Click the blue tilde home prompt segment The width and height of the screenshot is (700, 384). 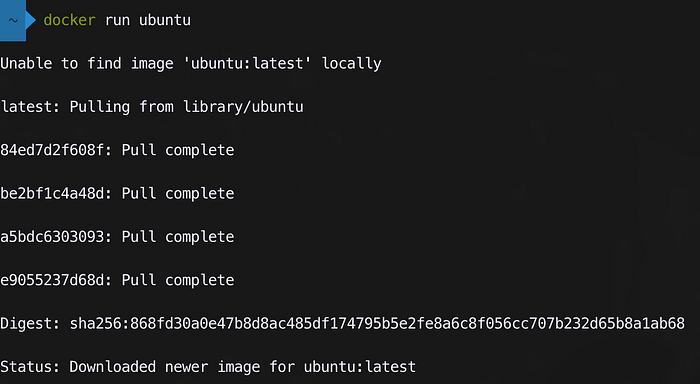[13, 20]
